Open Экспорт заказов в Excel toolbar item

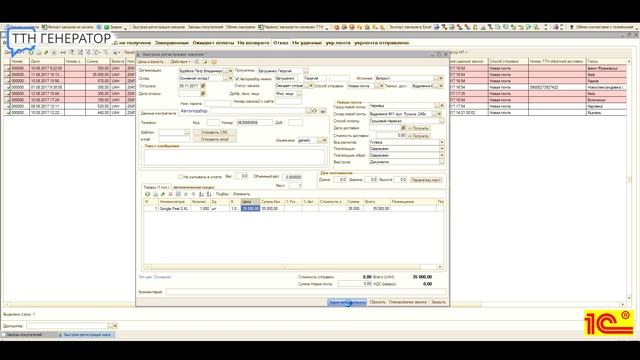coord(410,27)
